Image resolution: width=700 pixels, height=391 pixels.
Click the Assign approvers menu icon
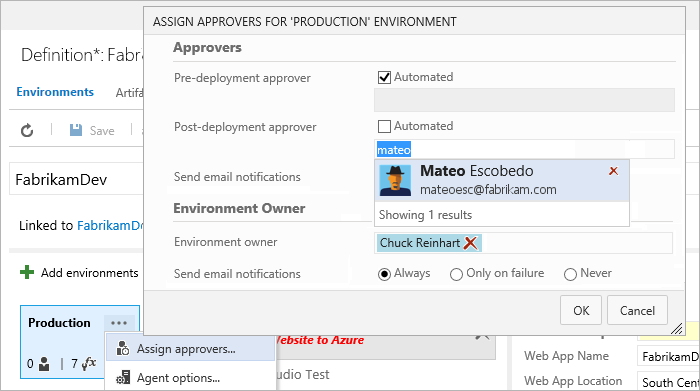click(122, 349)
